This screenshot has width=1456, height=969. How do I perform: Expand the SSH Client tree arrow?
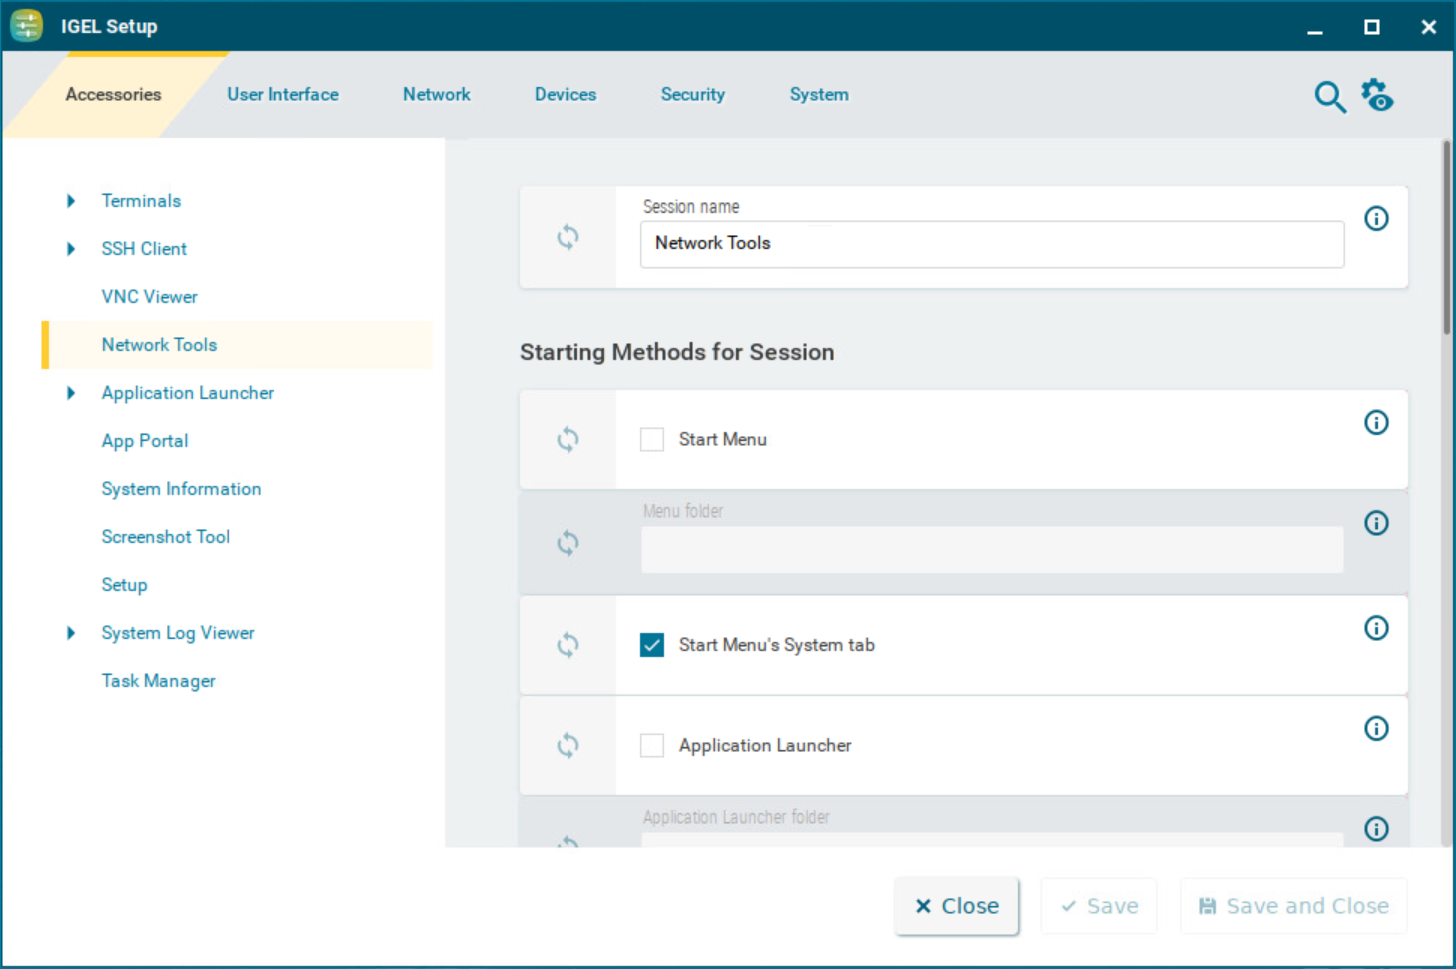[x=71, y=249]
